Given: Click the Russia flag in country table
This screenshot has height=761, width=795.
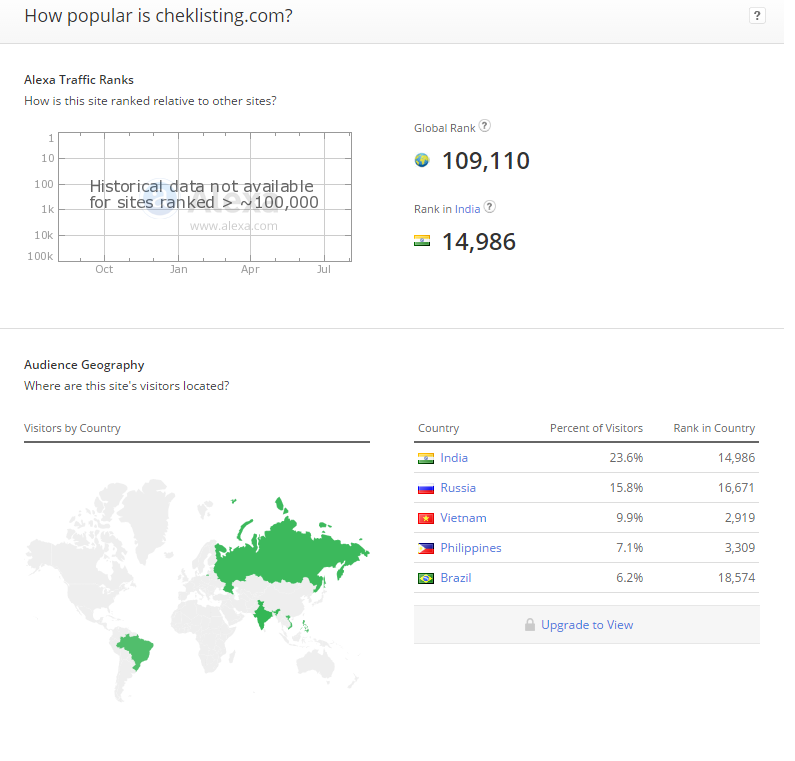Looking at the screenshot, I should tap(426, 488).
